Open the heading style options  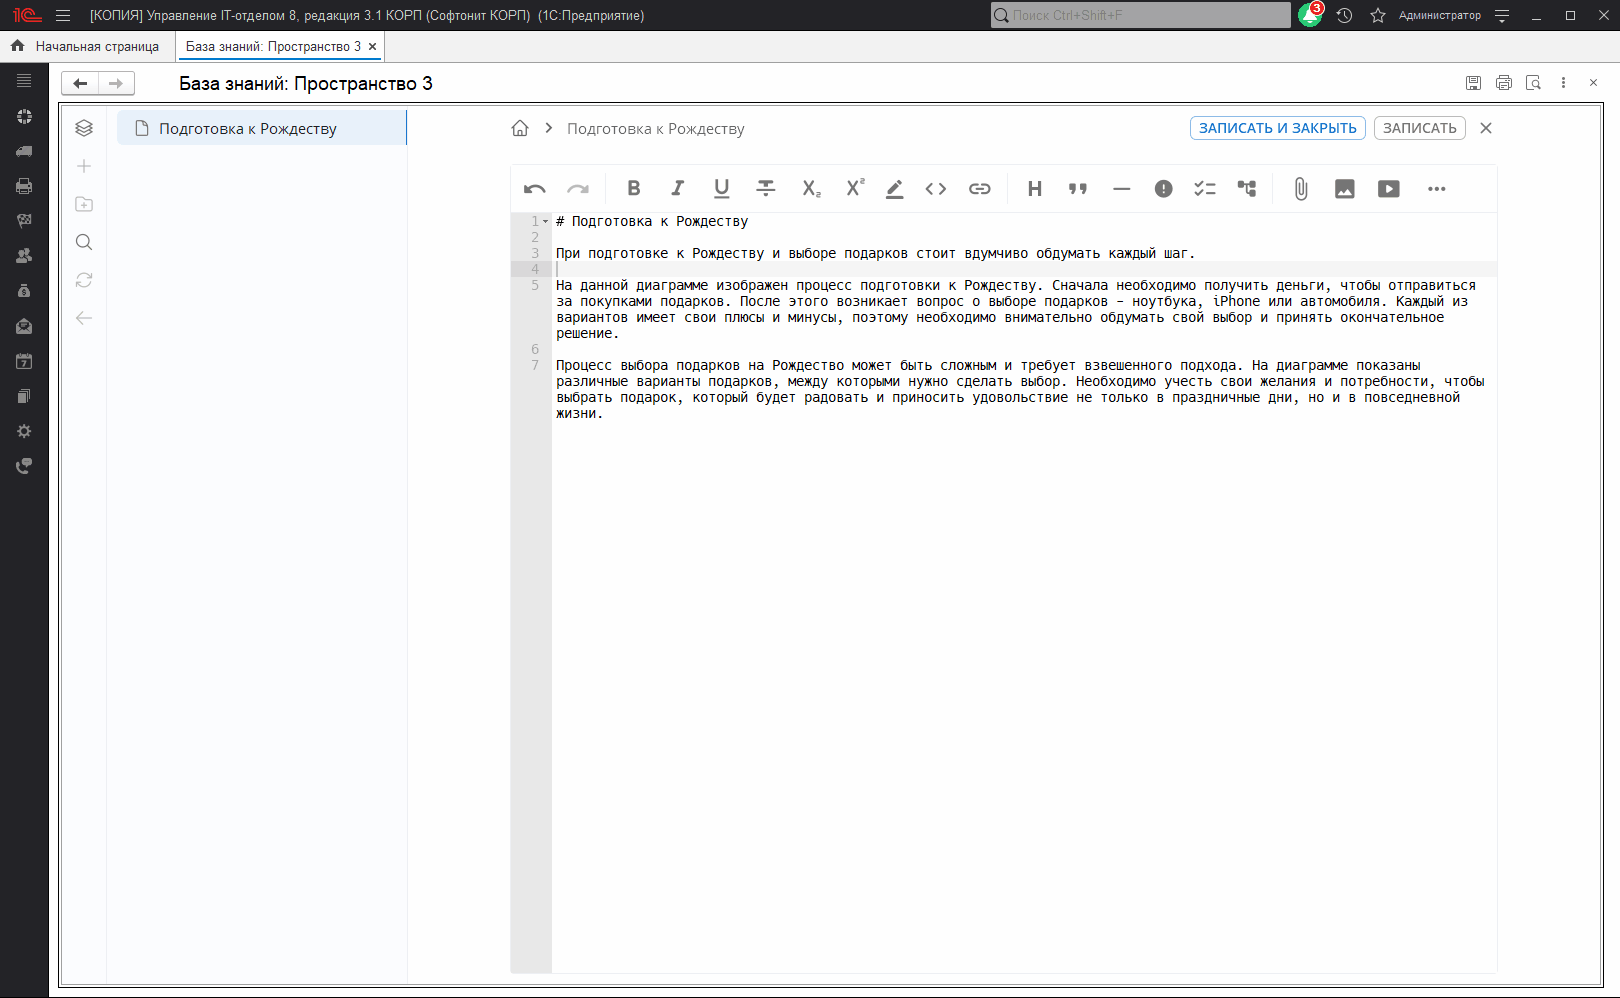click(x=1034, y=188)
